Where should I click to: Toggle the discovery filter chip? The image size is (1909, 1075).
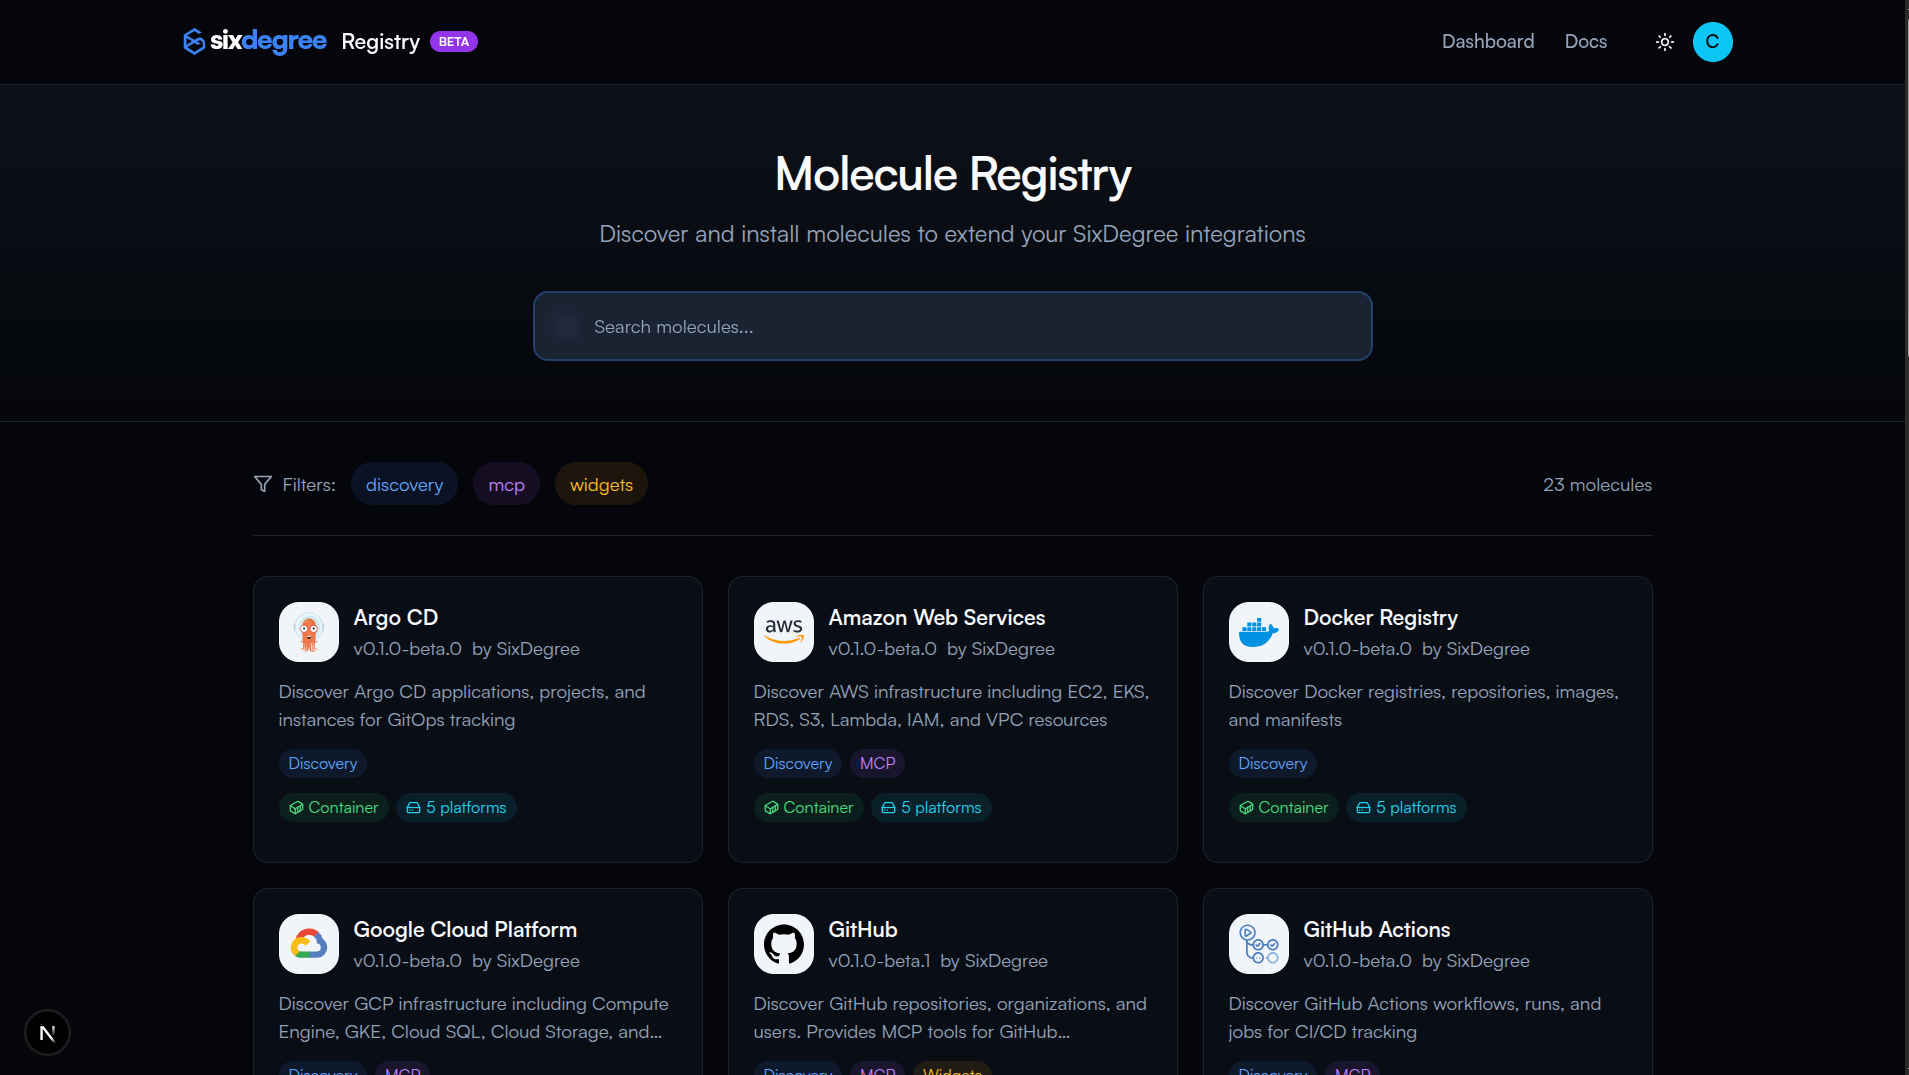click(404, 484)
